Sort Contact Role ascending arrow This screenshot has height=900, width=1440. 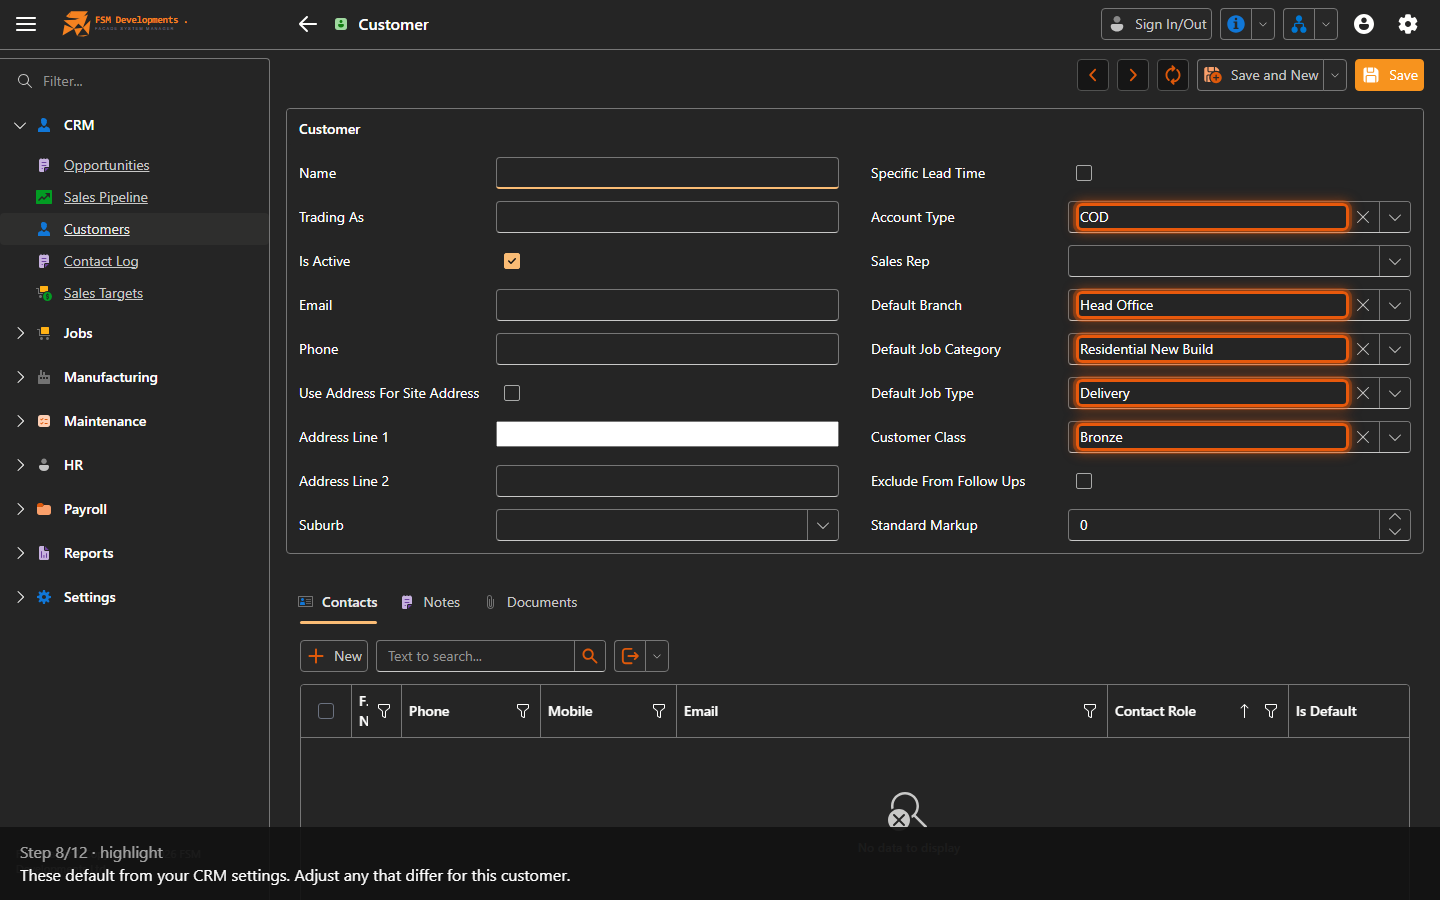(1244, 711)
